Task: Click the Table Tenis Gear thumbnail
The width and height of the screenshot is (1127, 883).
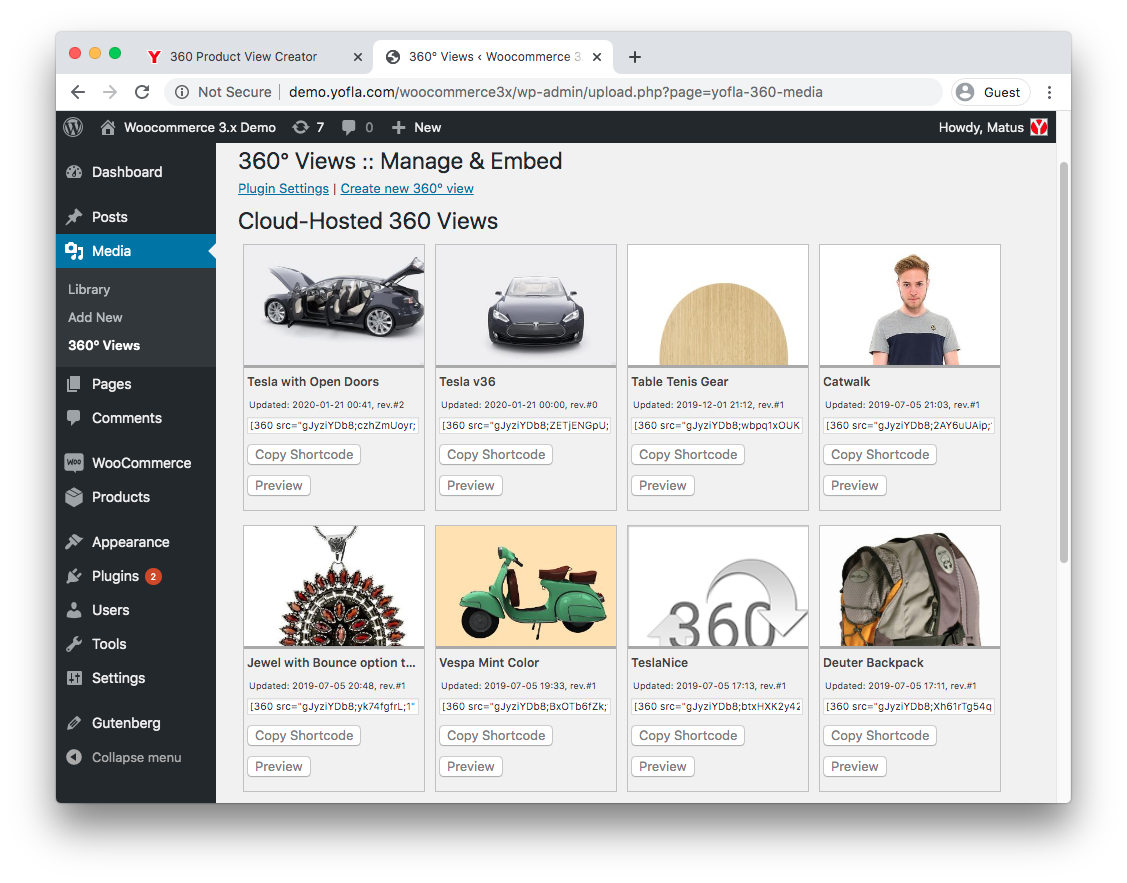Action: pos(718,305)
